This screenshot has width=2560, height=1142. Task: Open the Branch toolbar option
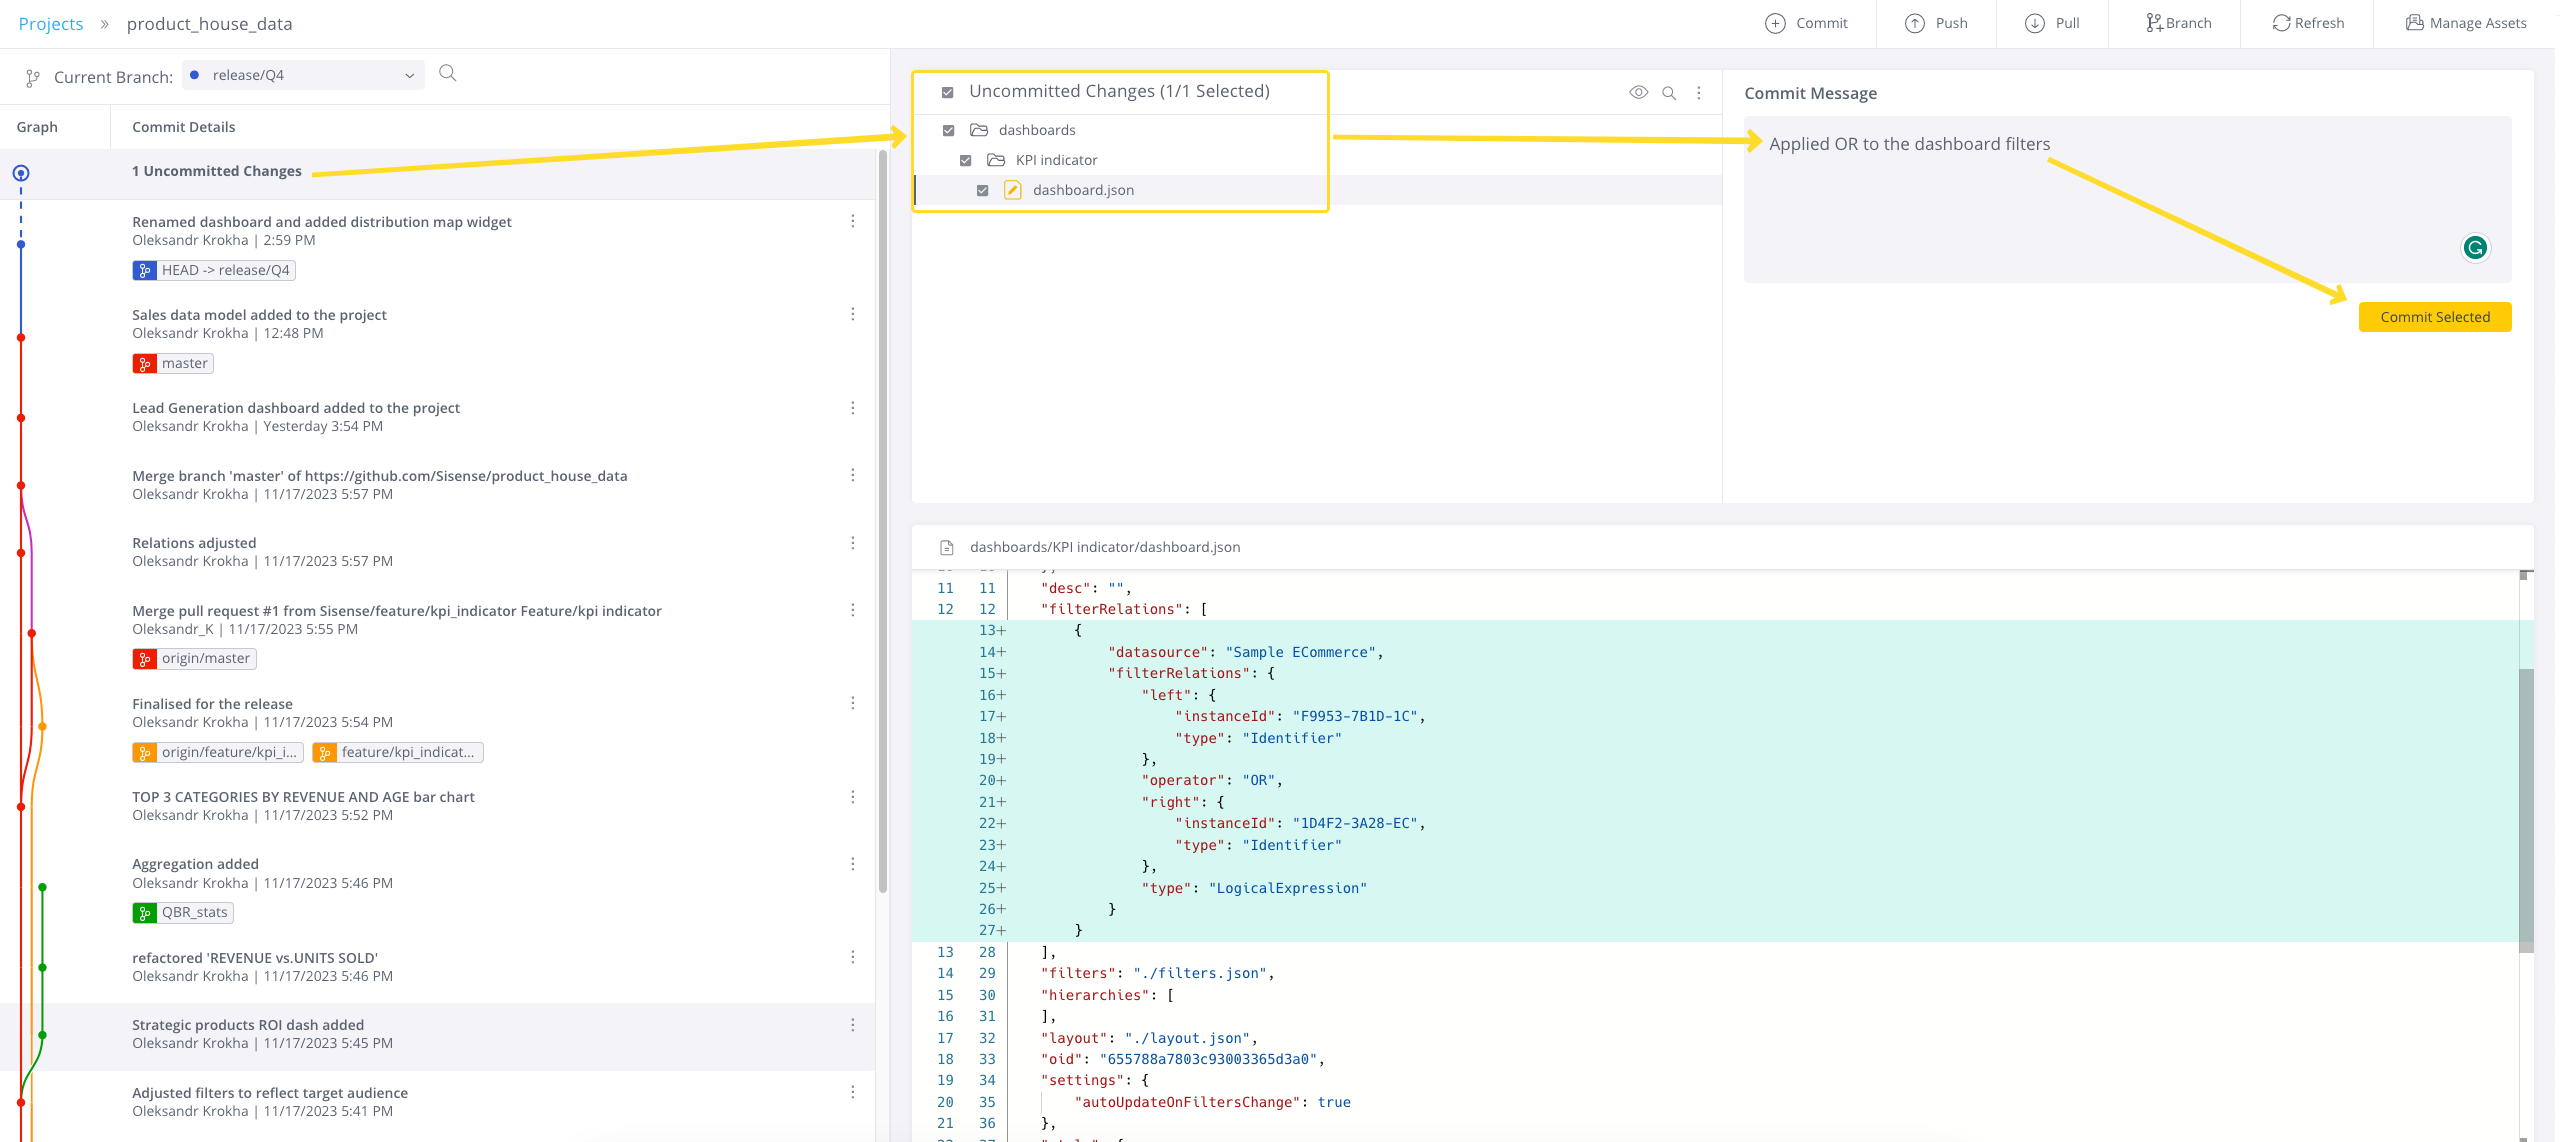click(2178, 23)
